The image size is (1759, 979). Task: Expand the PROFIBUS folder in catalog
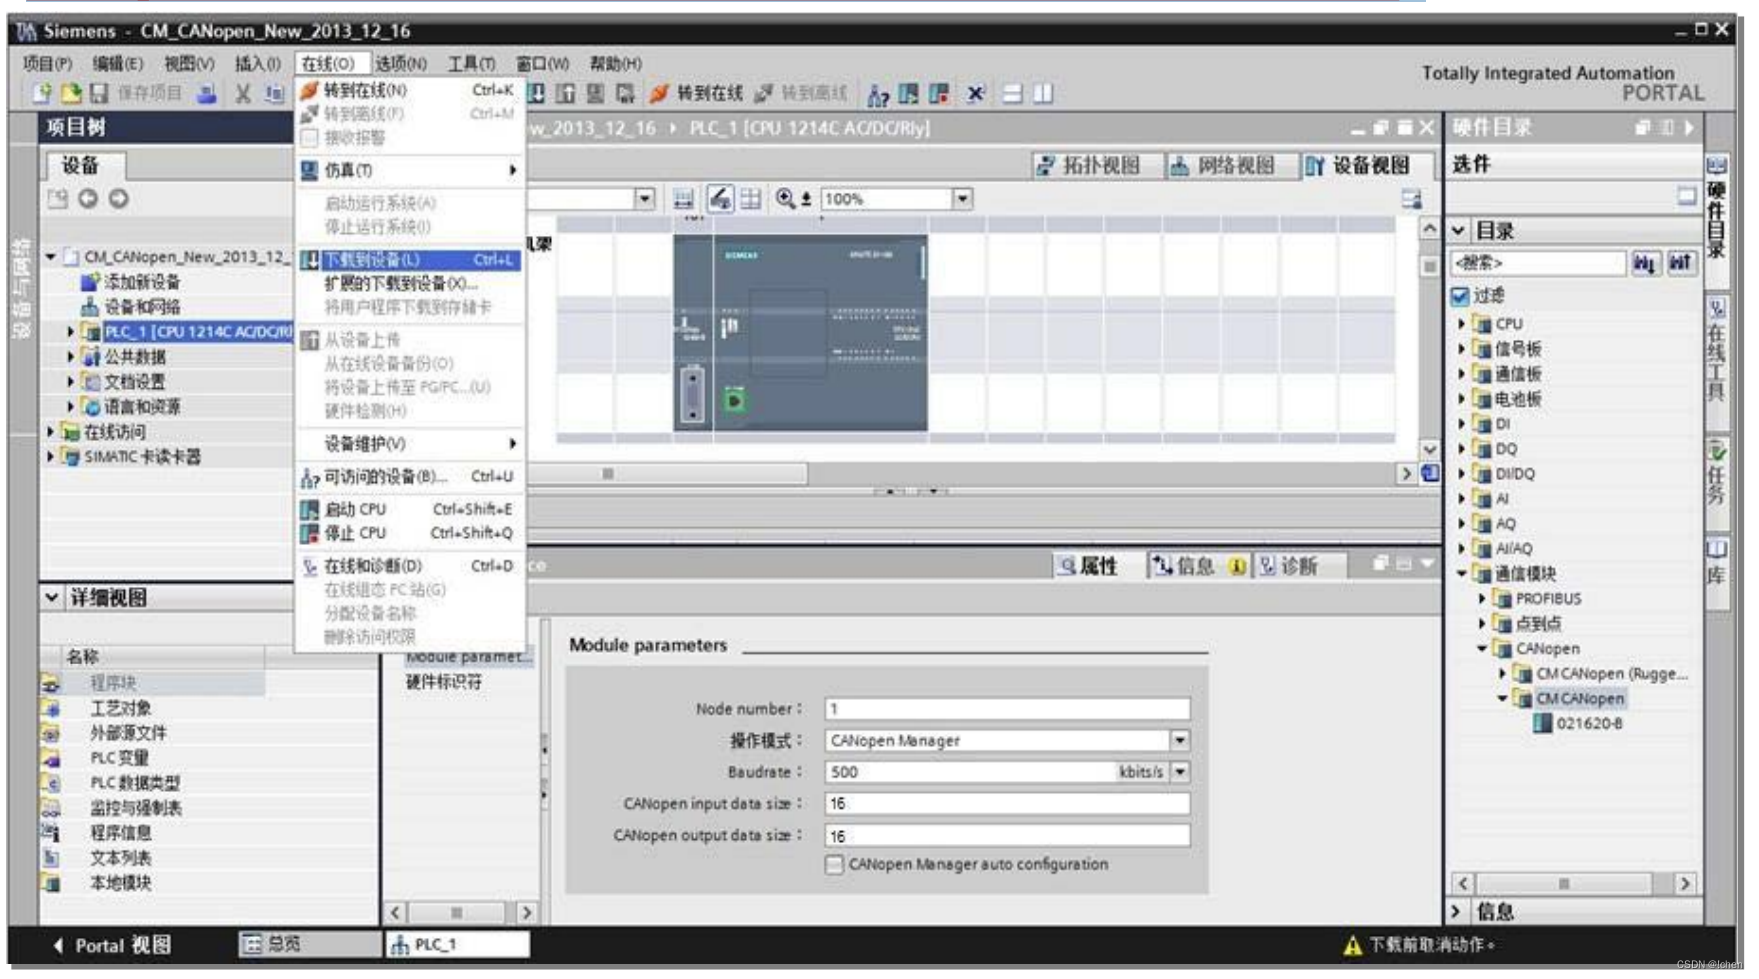pyautogui.click(x=1482, y=599)
